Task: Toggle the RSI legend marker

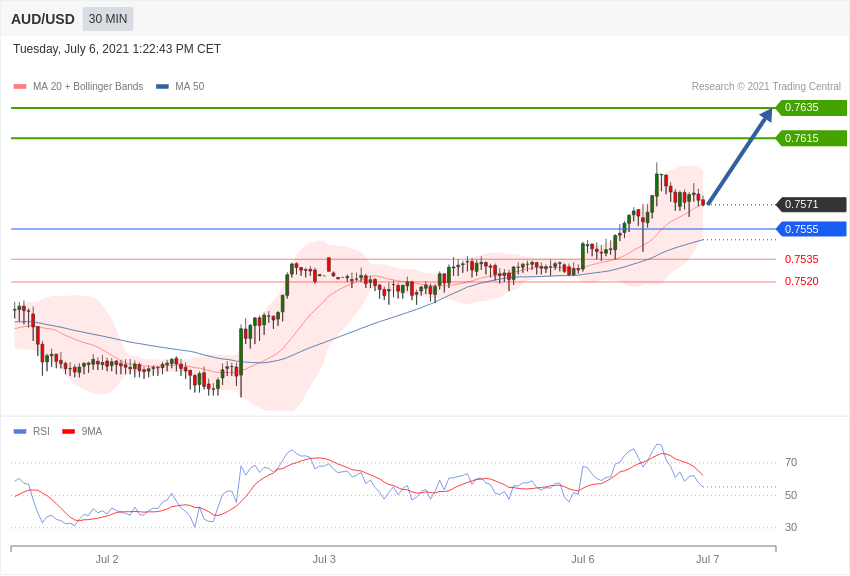Action: 20,432
